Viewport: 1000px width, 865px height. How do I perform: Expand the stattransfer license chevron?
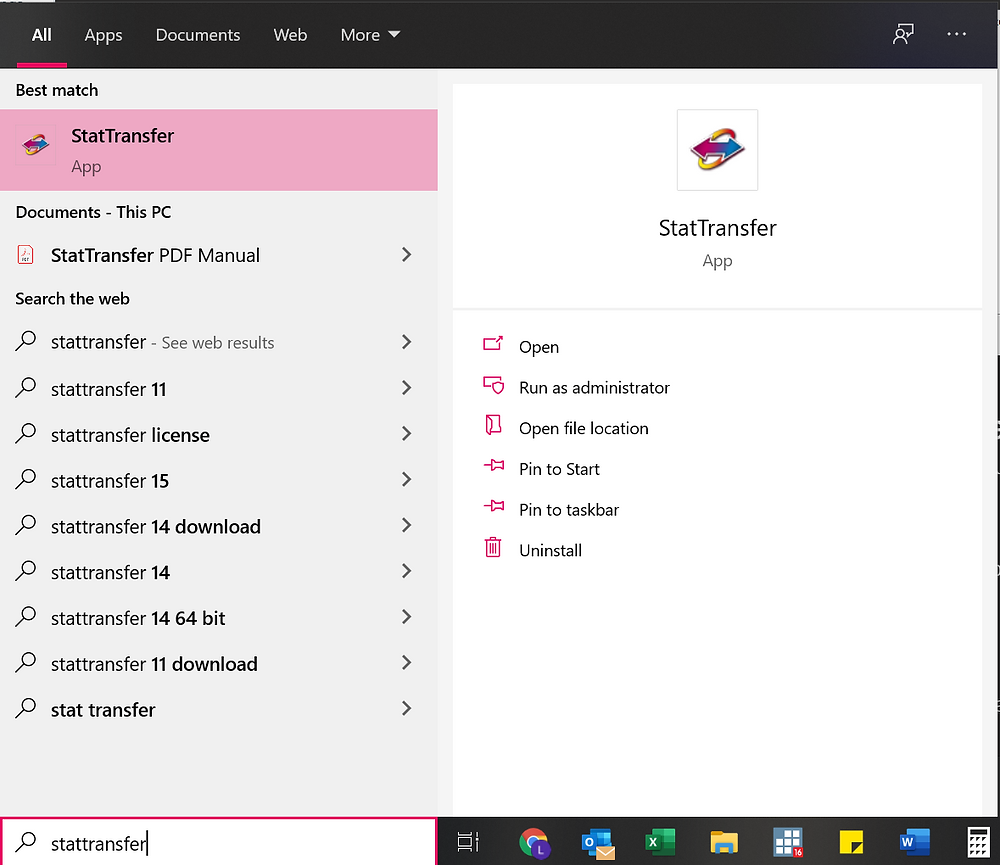[406, 434]
